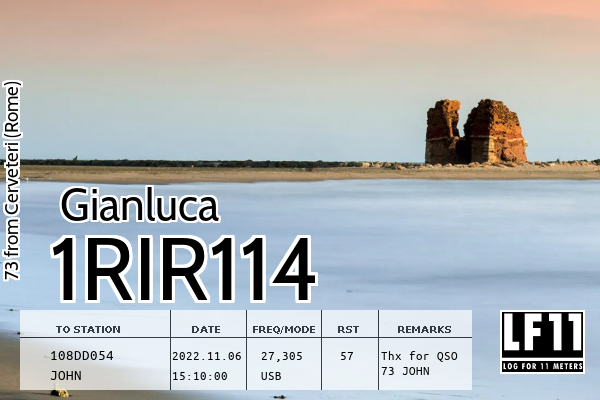Select the REMARKS column header
600x400 pixels.
(x=424, y=329)
